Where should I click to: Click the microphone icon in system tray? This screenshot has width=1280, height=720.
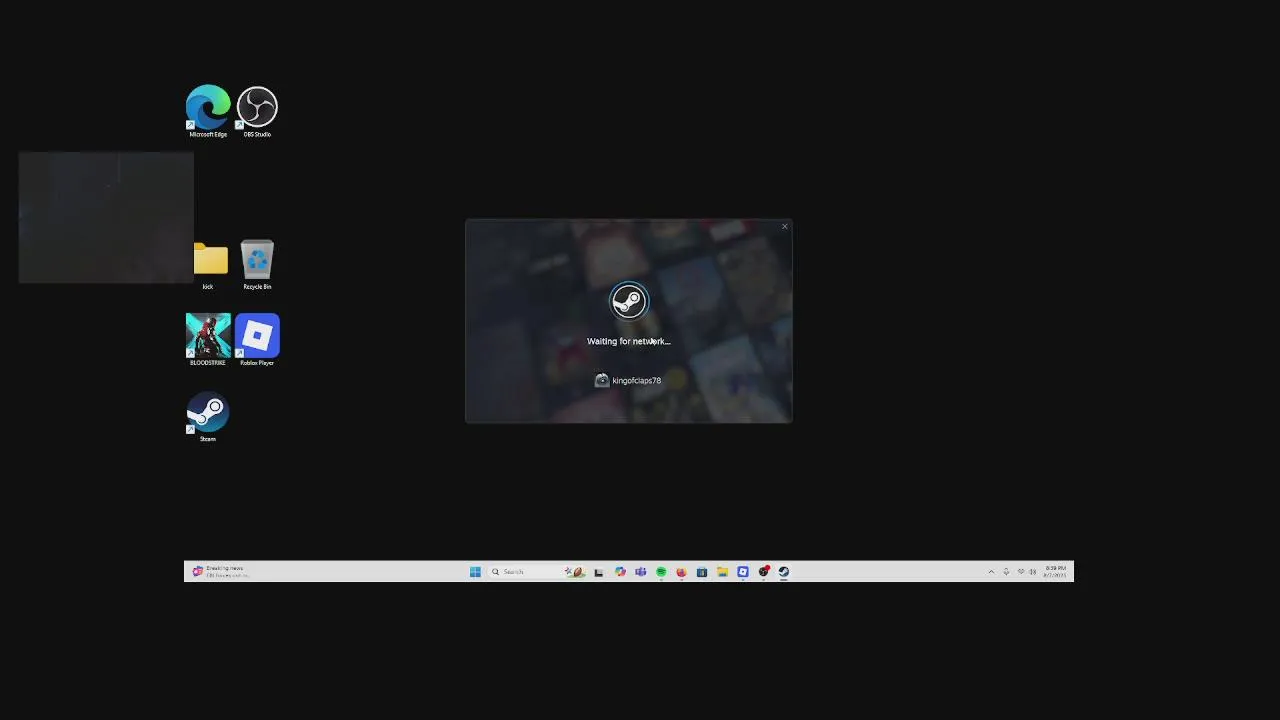(1006, 572)
